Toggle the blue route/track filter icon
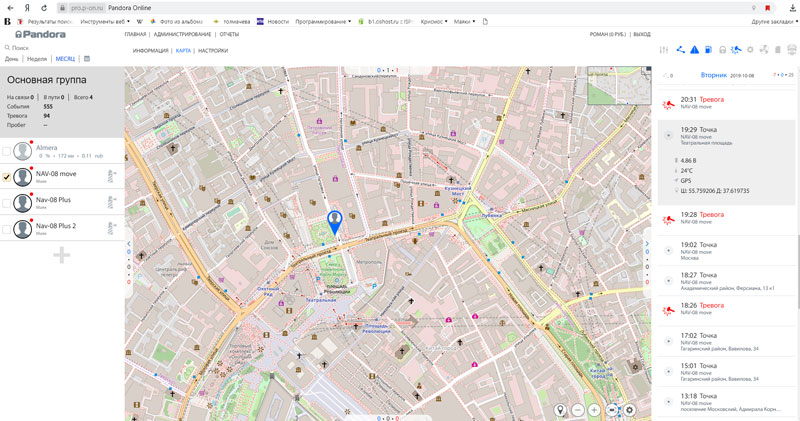The height and width of the screenshot is (421, 800). point(681,49)
